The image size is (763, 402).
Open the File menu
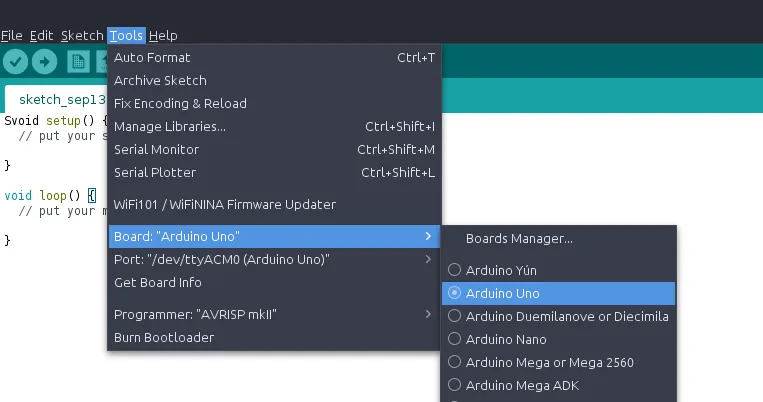pyautogui.click(x=12, y=35)
